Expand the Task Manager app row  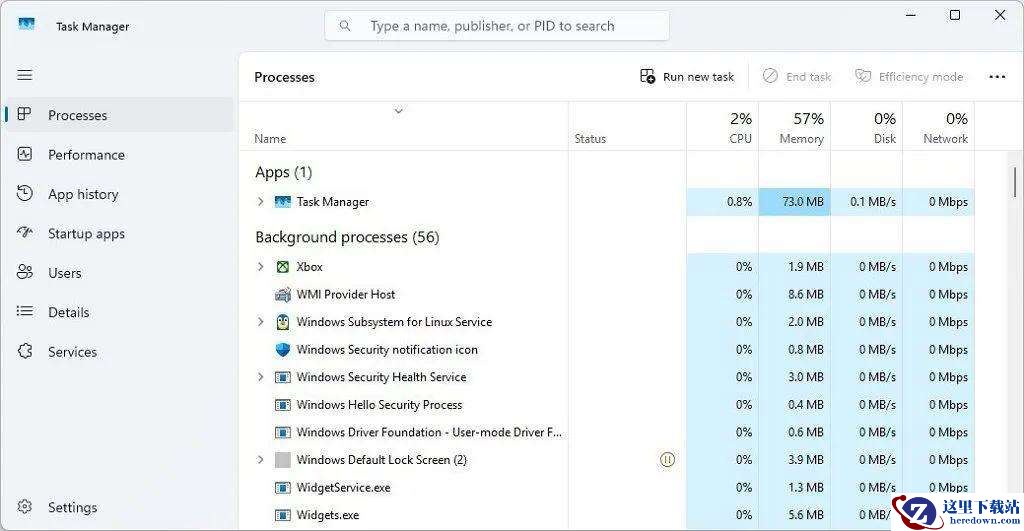click(x=261, y=202)
